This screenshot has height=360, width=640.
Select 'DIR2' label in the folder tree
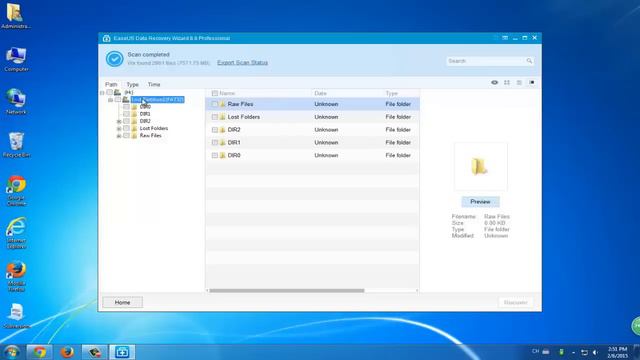(145, 121)
